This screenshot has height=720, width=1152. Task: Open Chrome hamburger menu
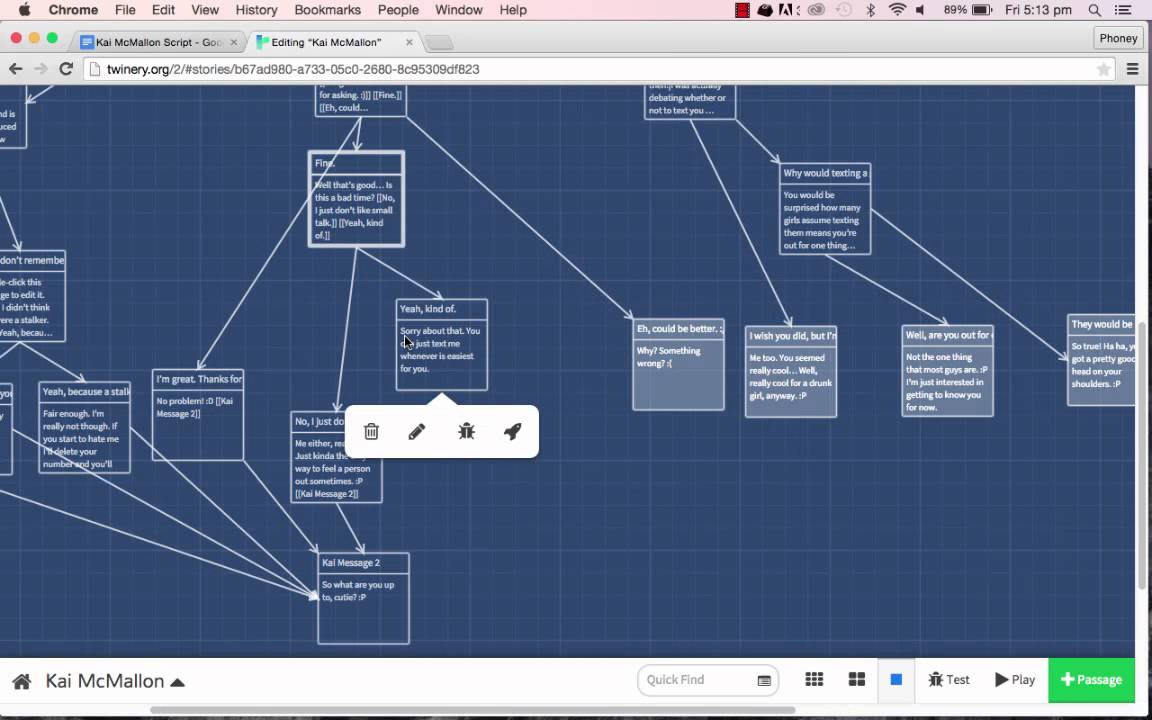(1132, 69)
